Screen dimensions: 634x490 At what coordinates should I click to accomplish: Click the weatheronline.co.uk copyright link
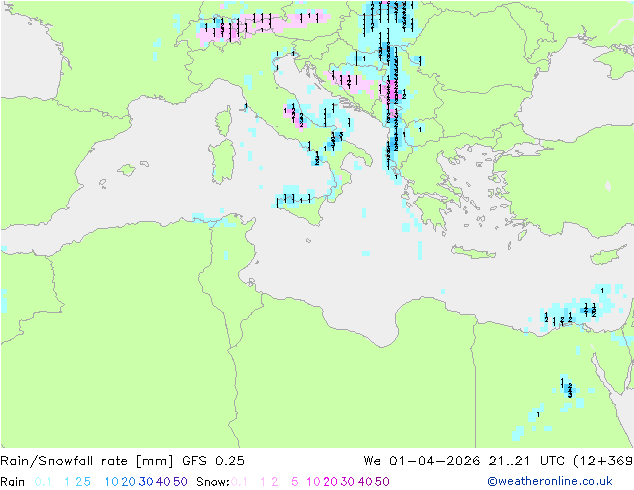point(550,481)
